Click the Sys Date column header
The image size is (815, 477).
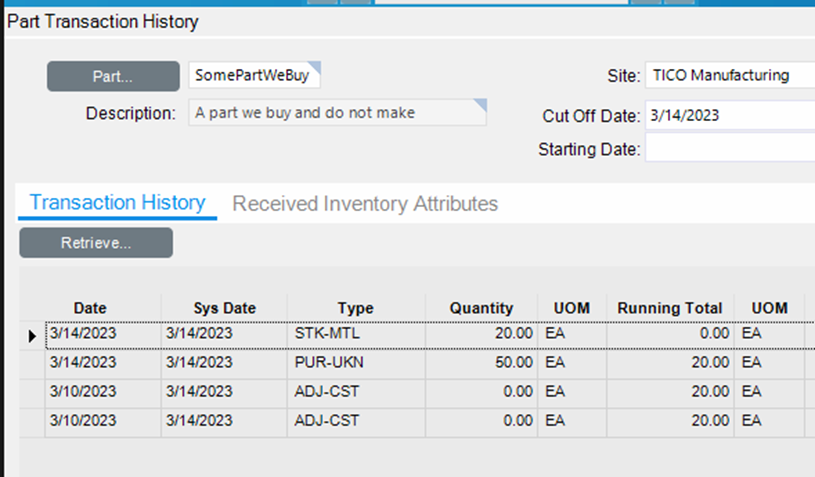[224, 308]
